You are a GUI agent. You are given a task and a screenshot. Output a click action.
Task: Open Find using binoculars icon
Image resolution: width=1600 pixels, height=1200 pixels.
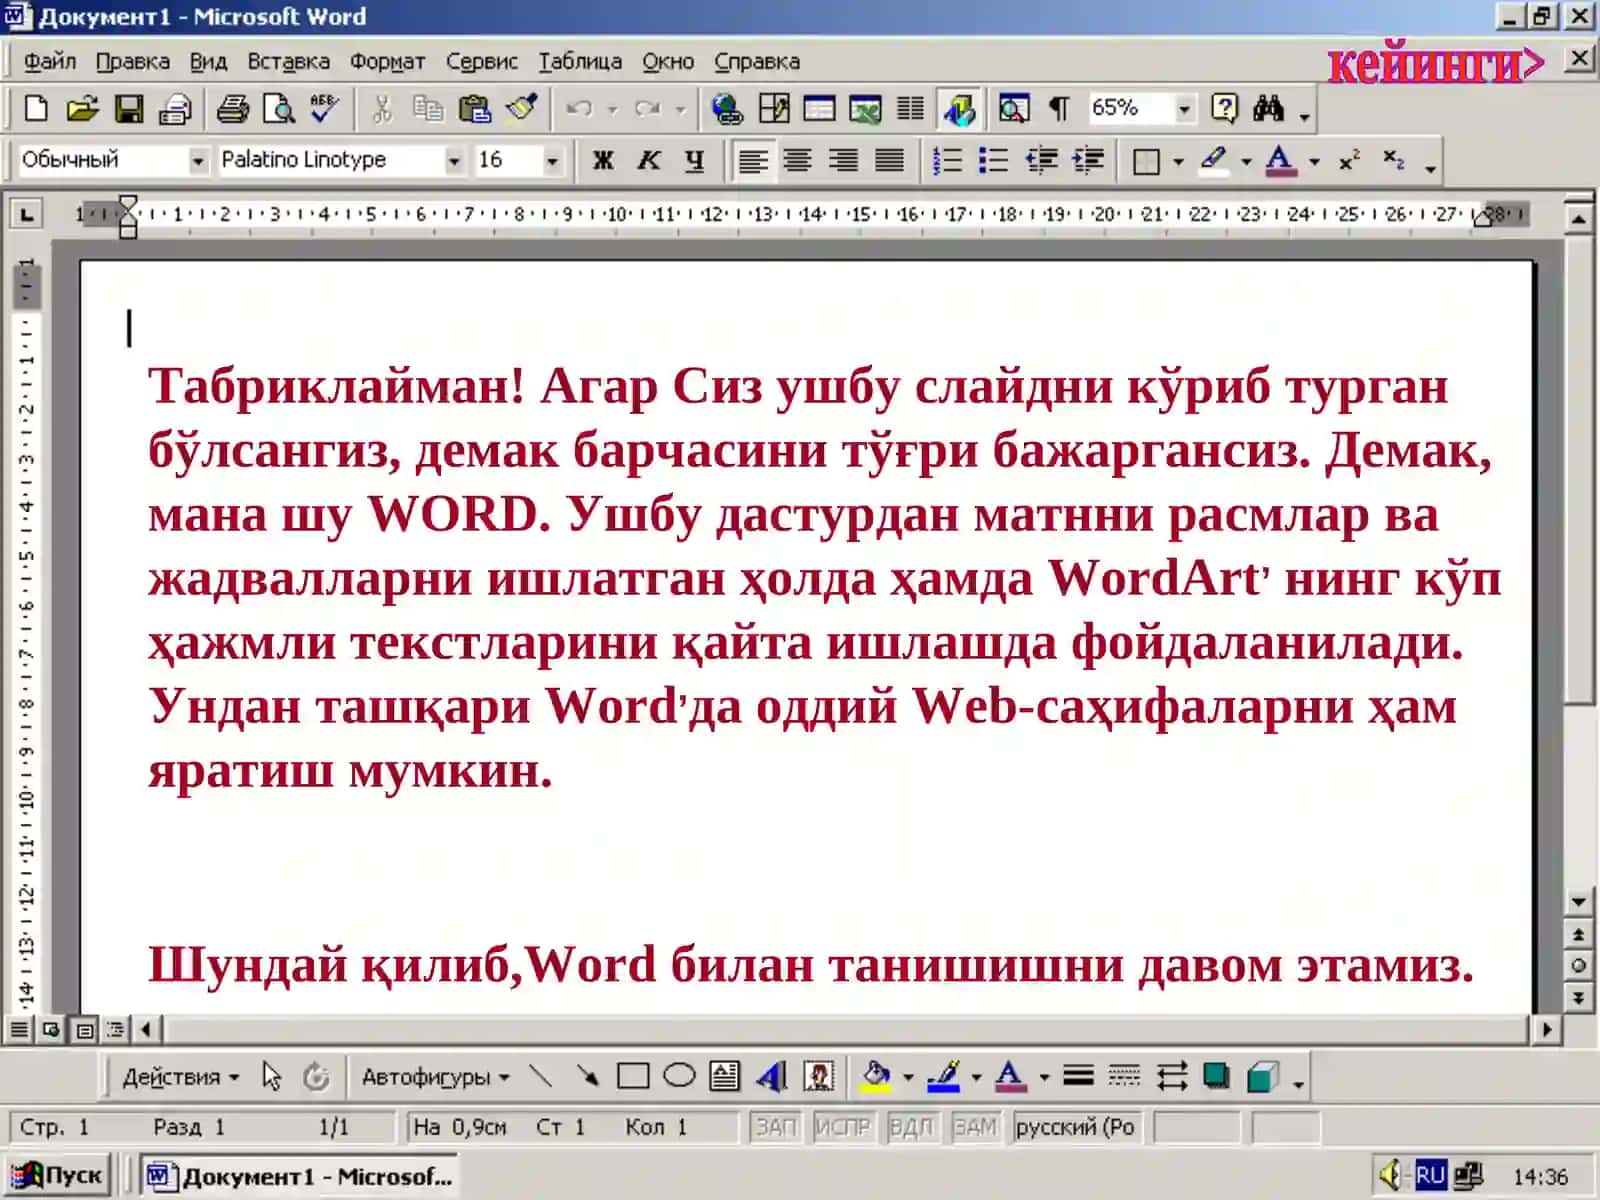[x=1268, y=108]
